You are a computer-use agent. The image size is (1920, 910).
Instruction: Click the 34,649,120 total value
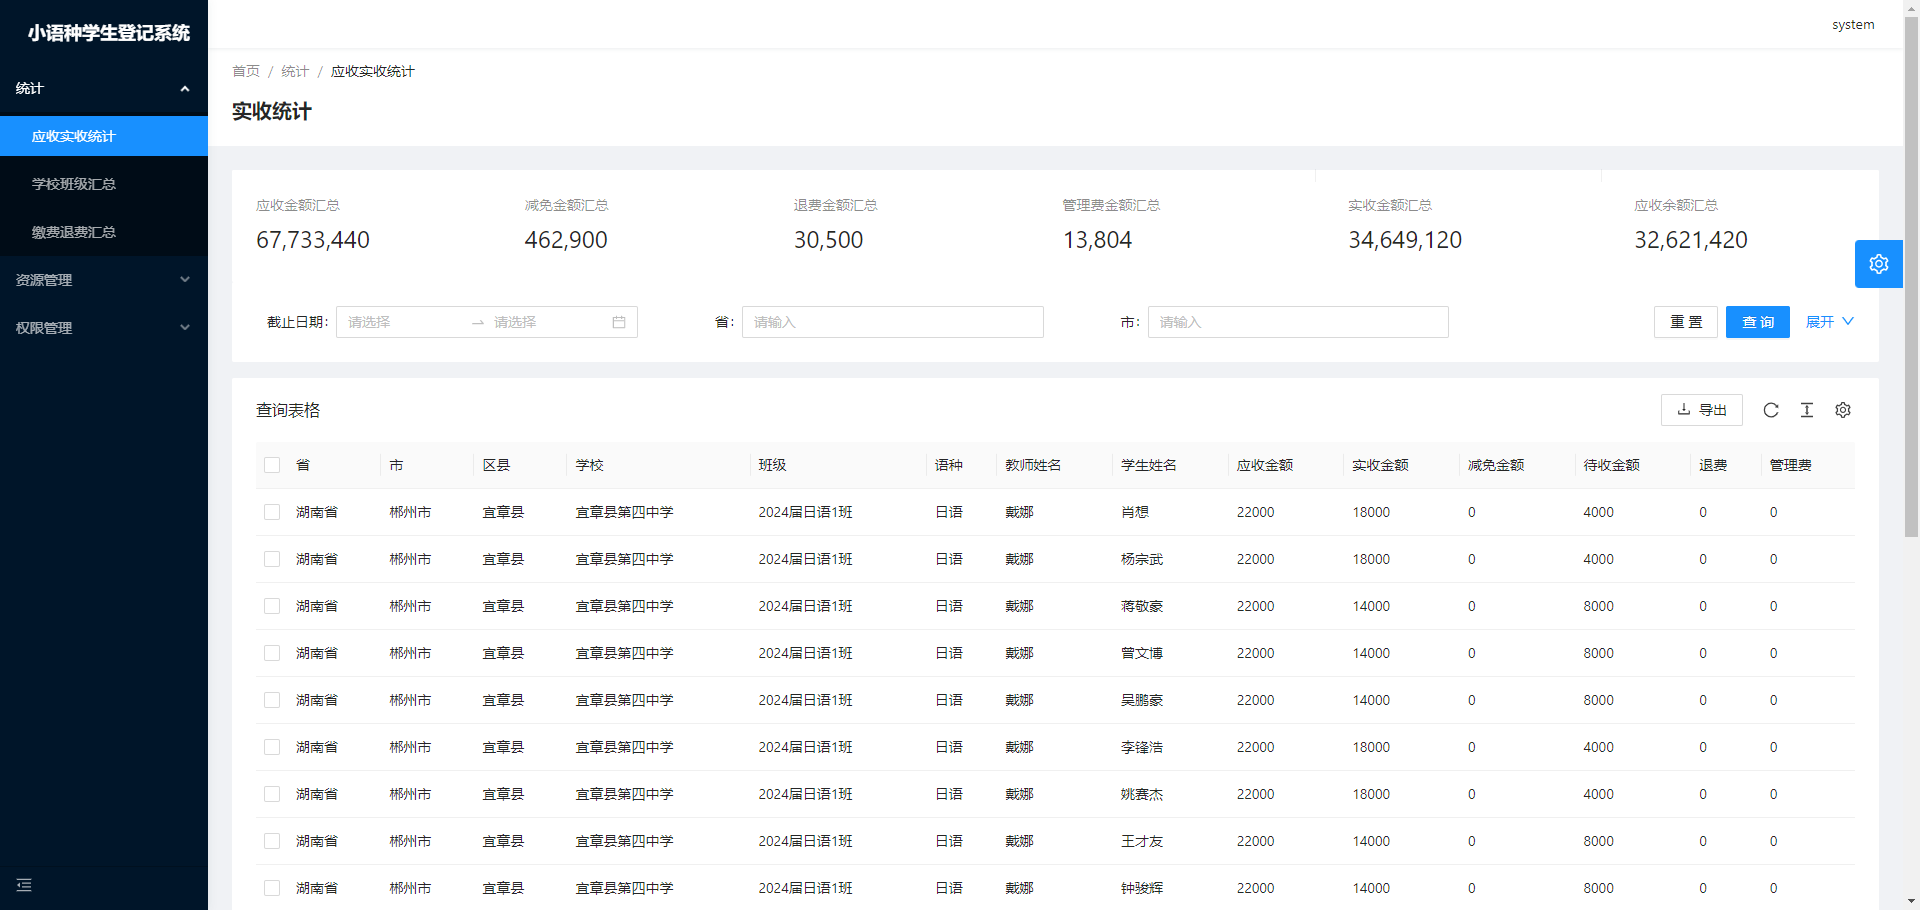pos(1405,240)
